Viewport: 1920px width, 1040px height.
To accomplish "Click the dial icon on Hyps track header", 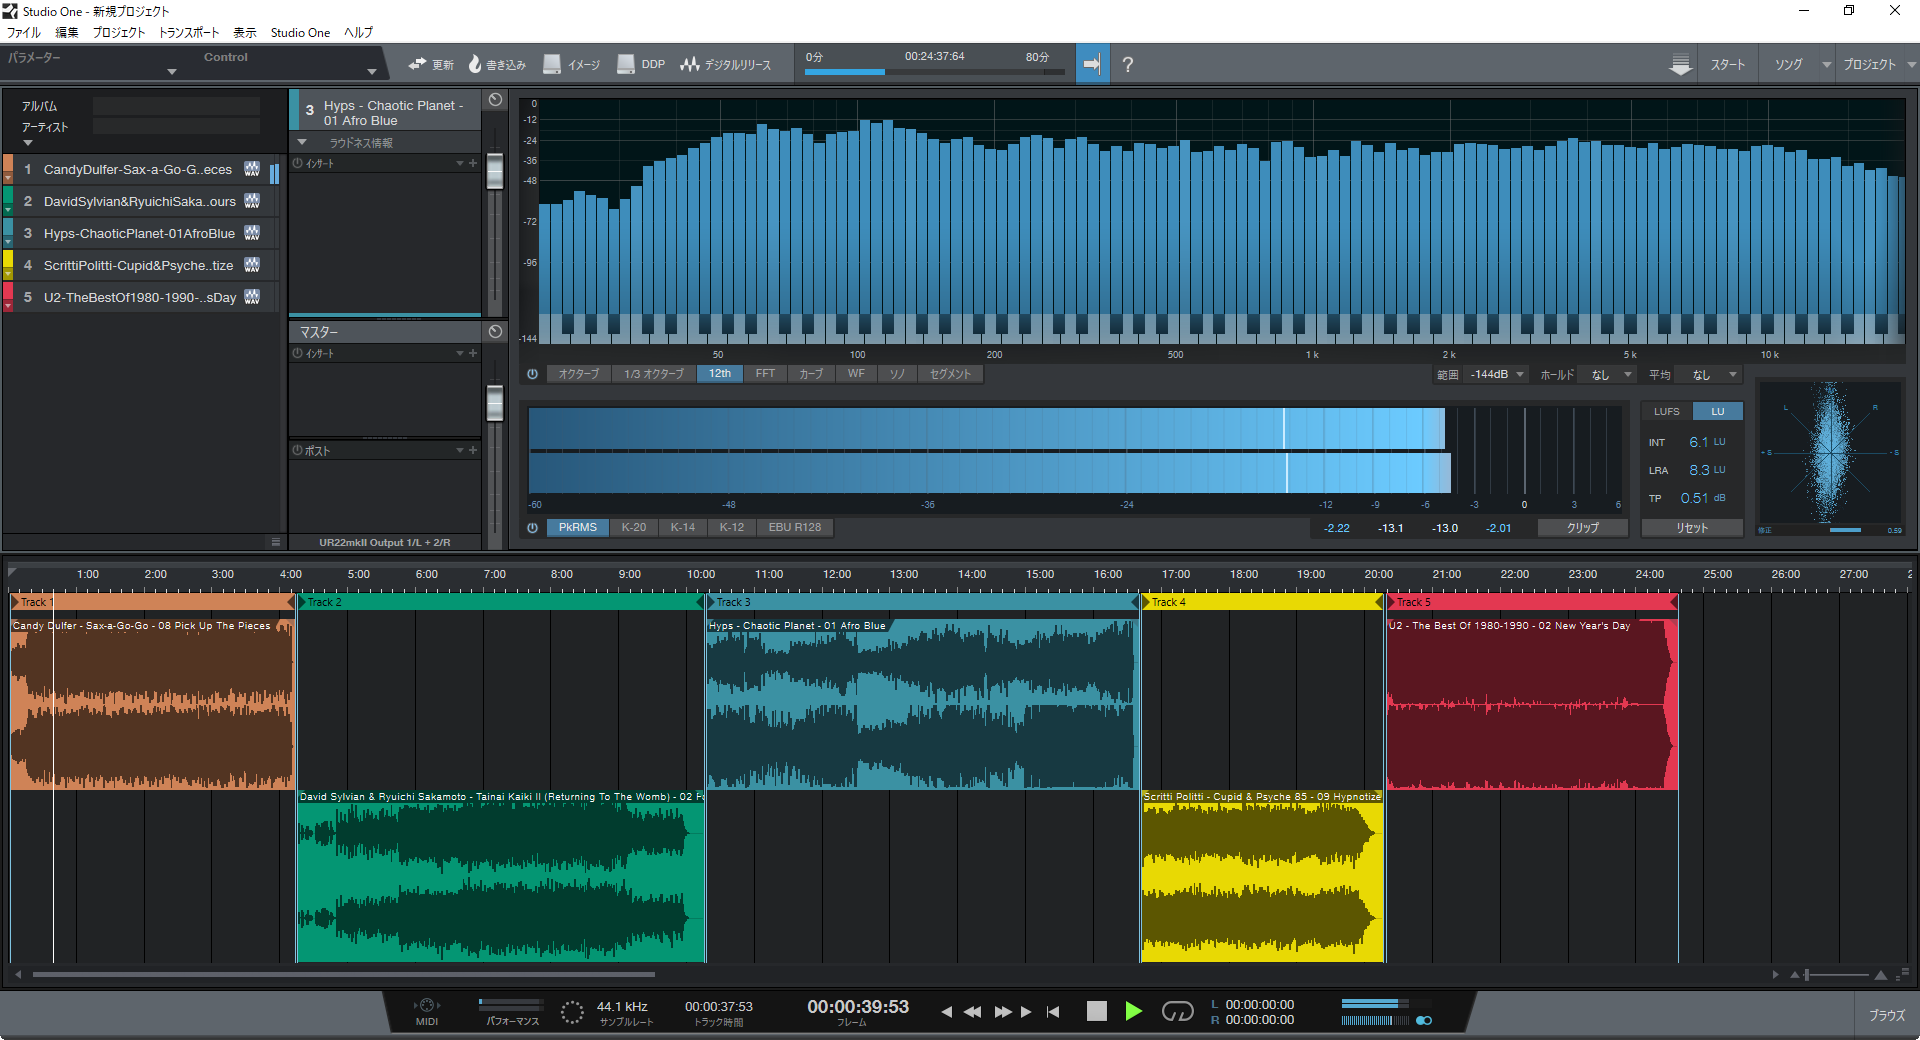I will (495, 100).
